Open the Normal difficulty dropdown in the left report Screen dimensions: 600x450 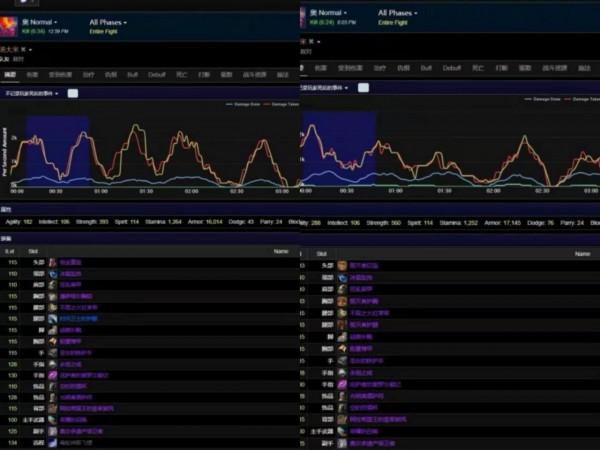pos(40,21)
